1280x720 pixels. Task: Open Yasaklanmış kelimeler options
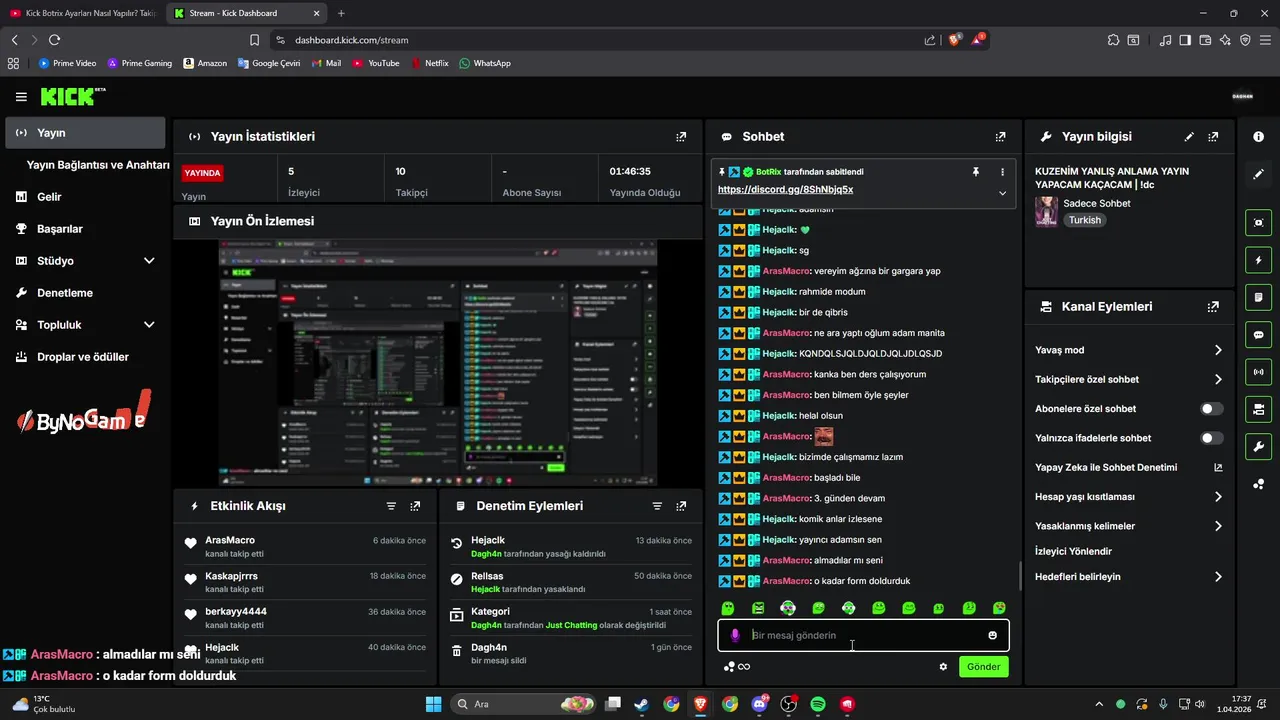(1129, 526)
